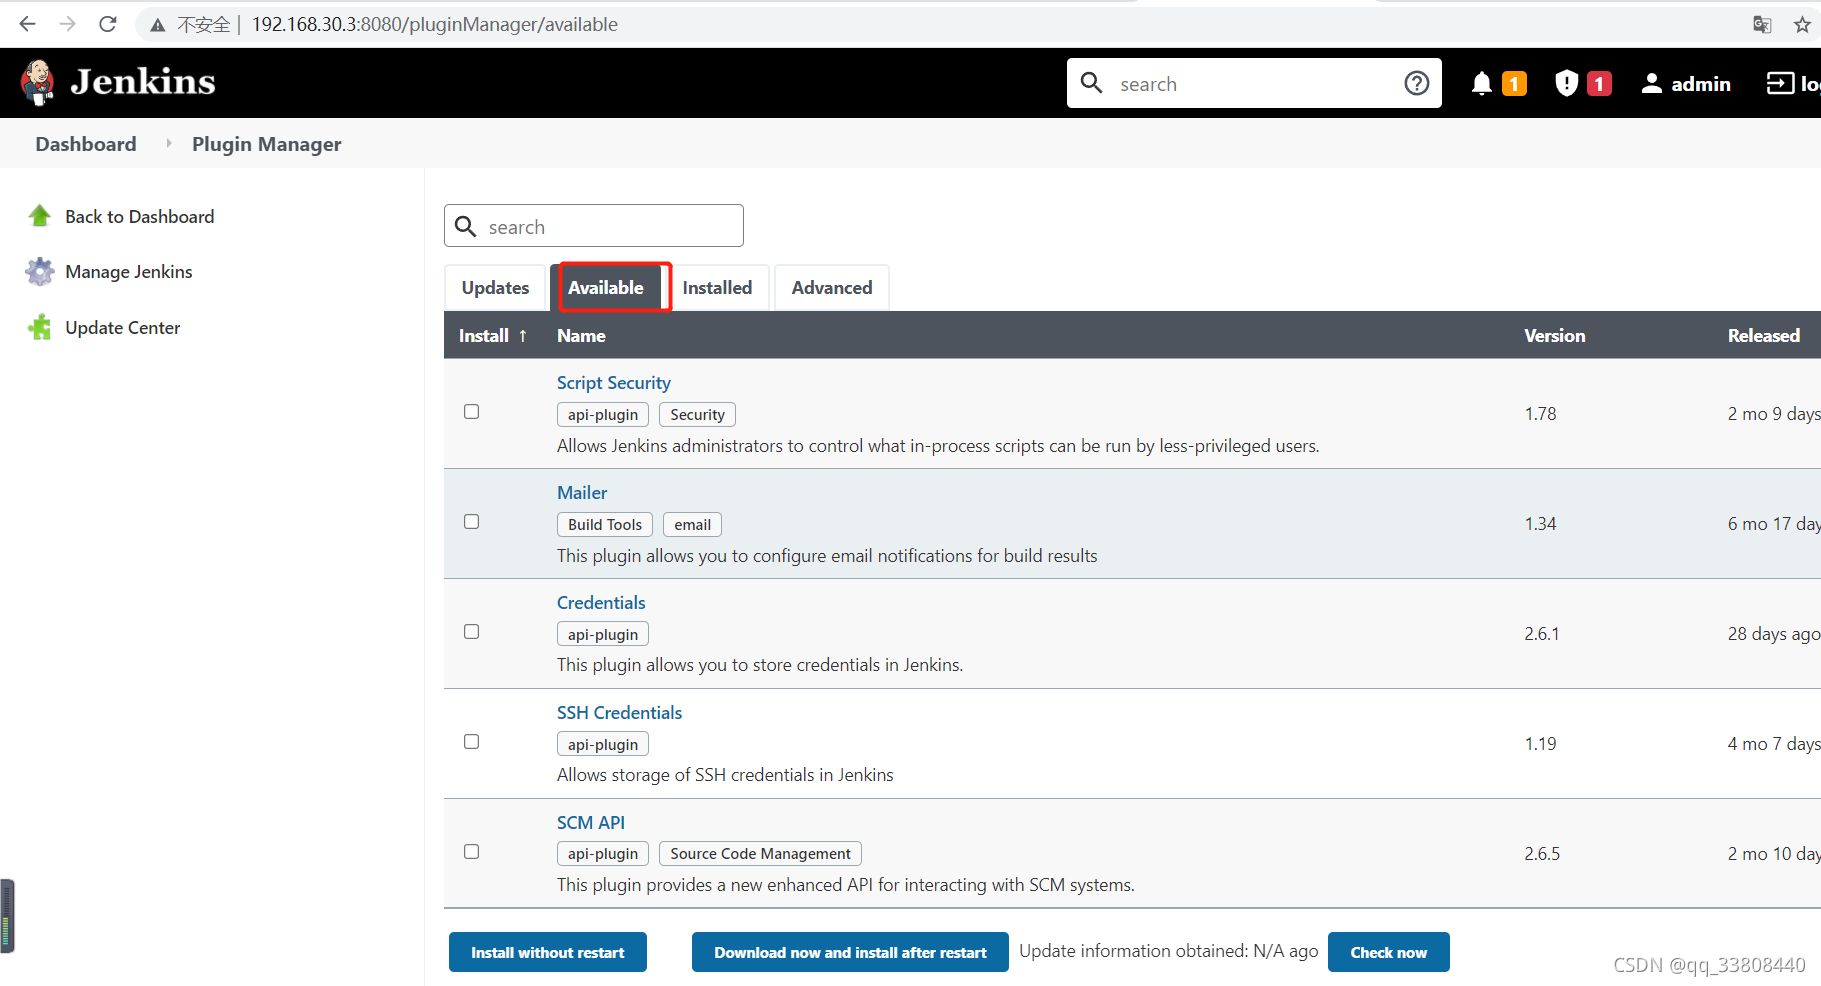
Task: Click the browser address bar URL
Action: (435, 24)
